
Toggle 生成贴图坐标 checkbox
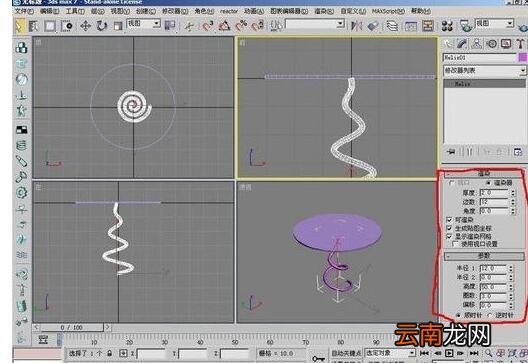(449, 228)
